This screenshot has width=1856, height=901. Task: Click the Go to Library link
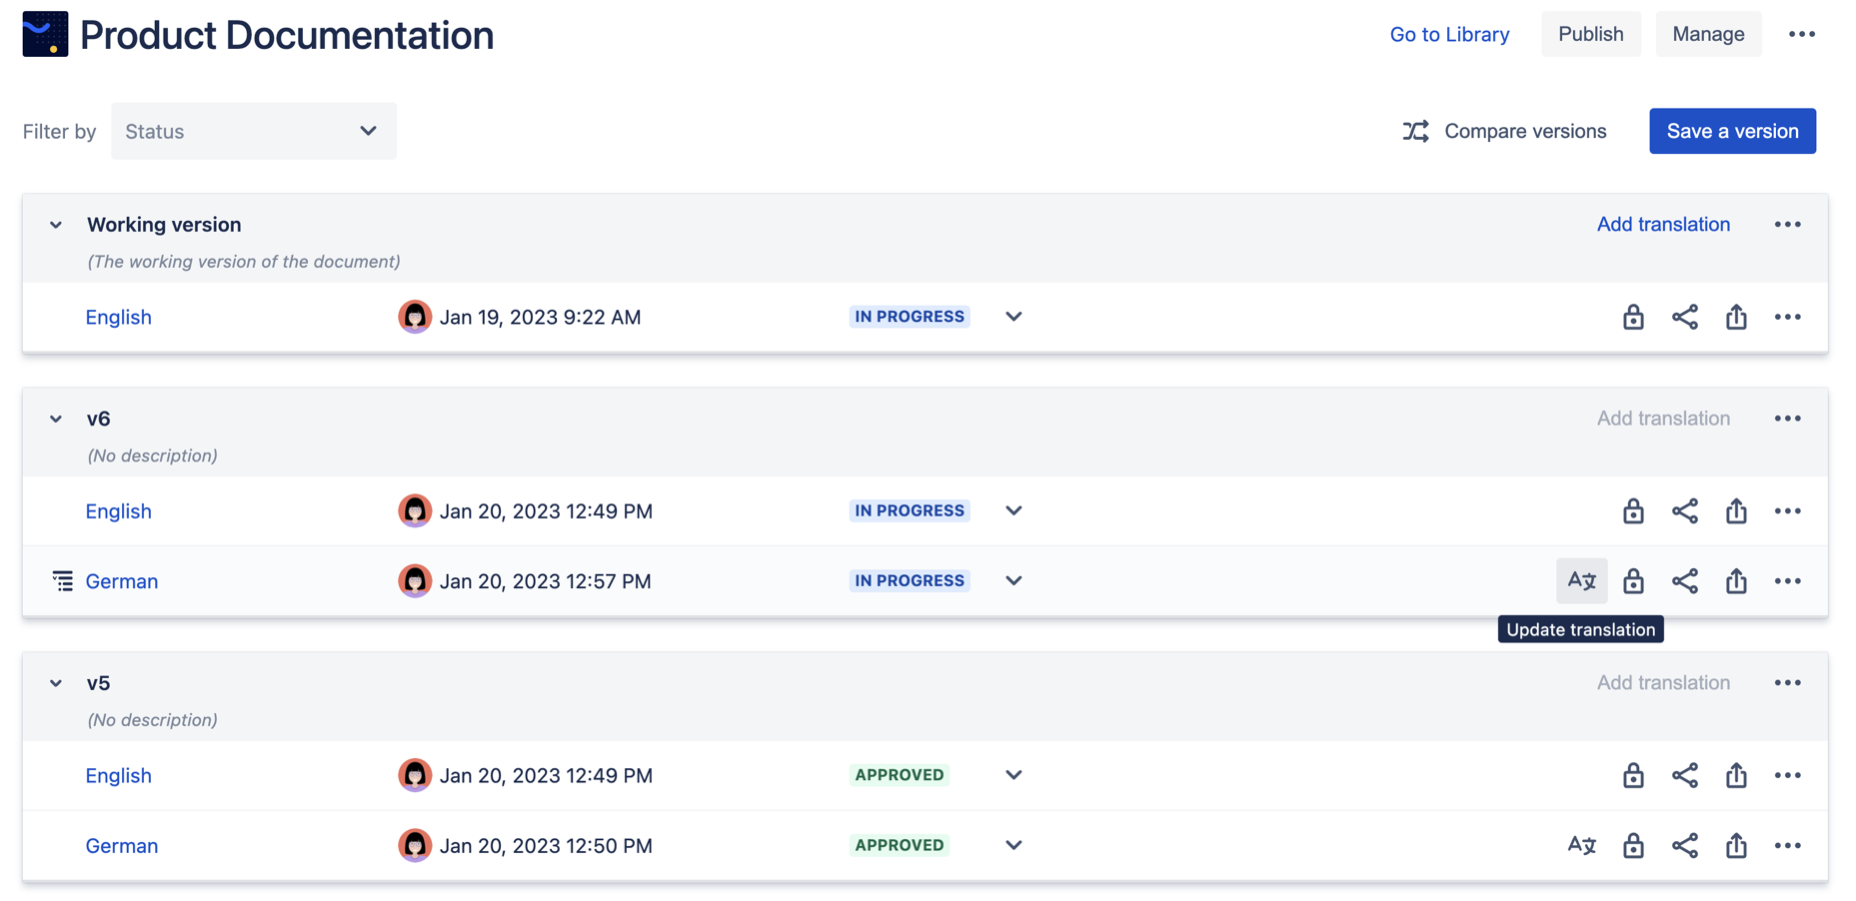[1449, 34]
